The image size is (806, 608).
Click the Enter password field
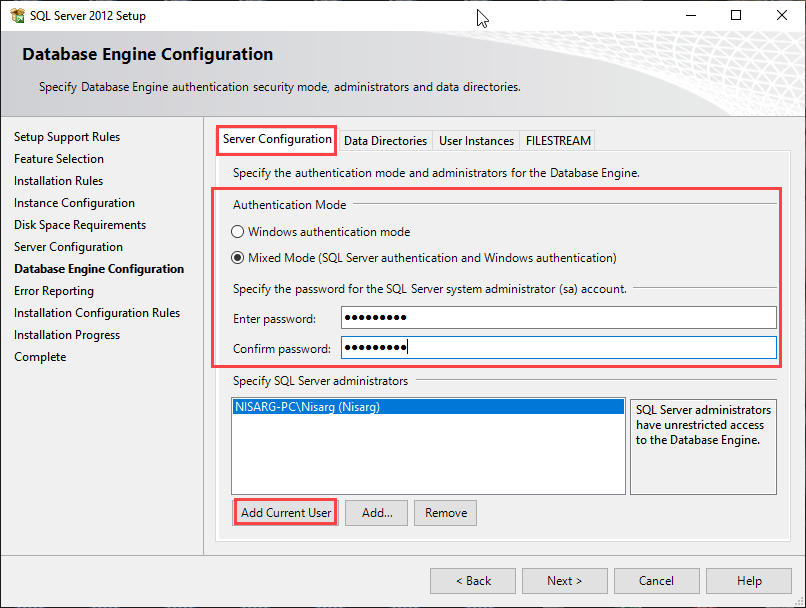(x=558, y=318)
